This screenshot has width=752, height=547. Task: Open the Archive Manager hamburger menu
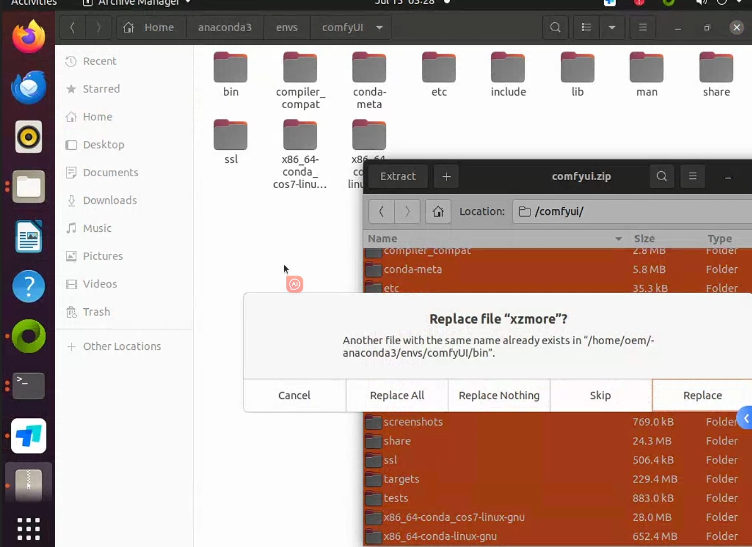click(692, 176)
